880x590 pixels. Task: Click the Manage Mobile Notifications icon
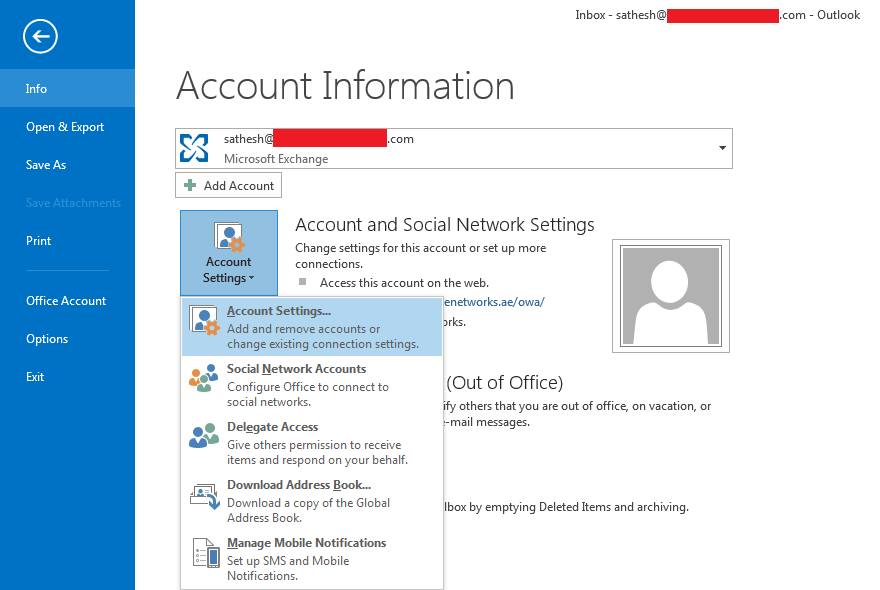pyautogui.click(x=205, y=553)
